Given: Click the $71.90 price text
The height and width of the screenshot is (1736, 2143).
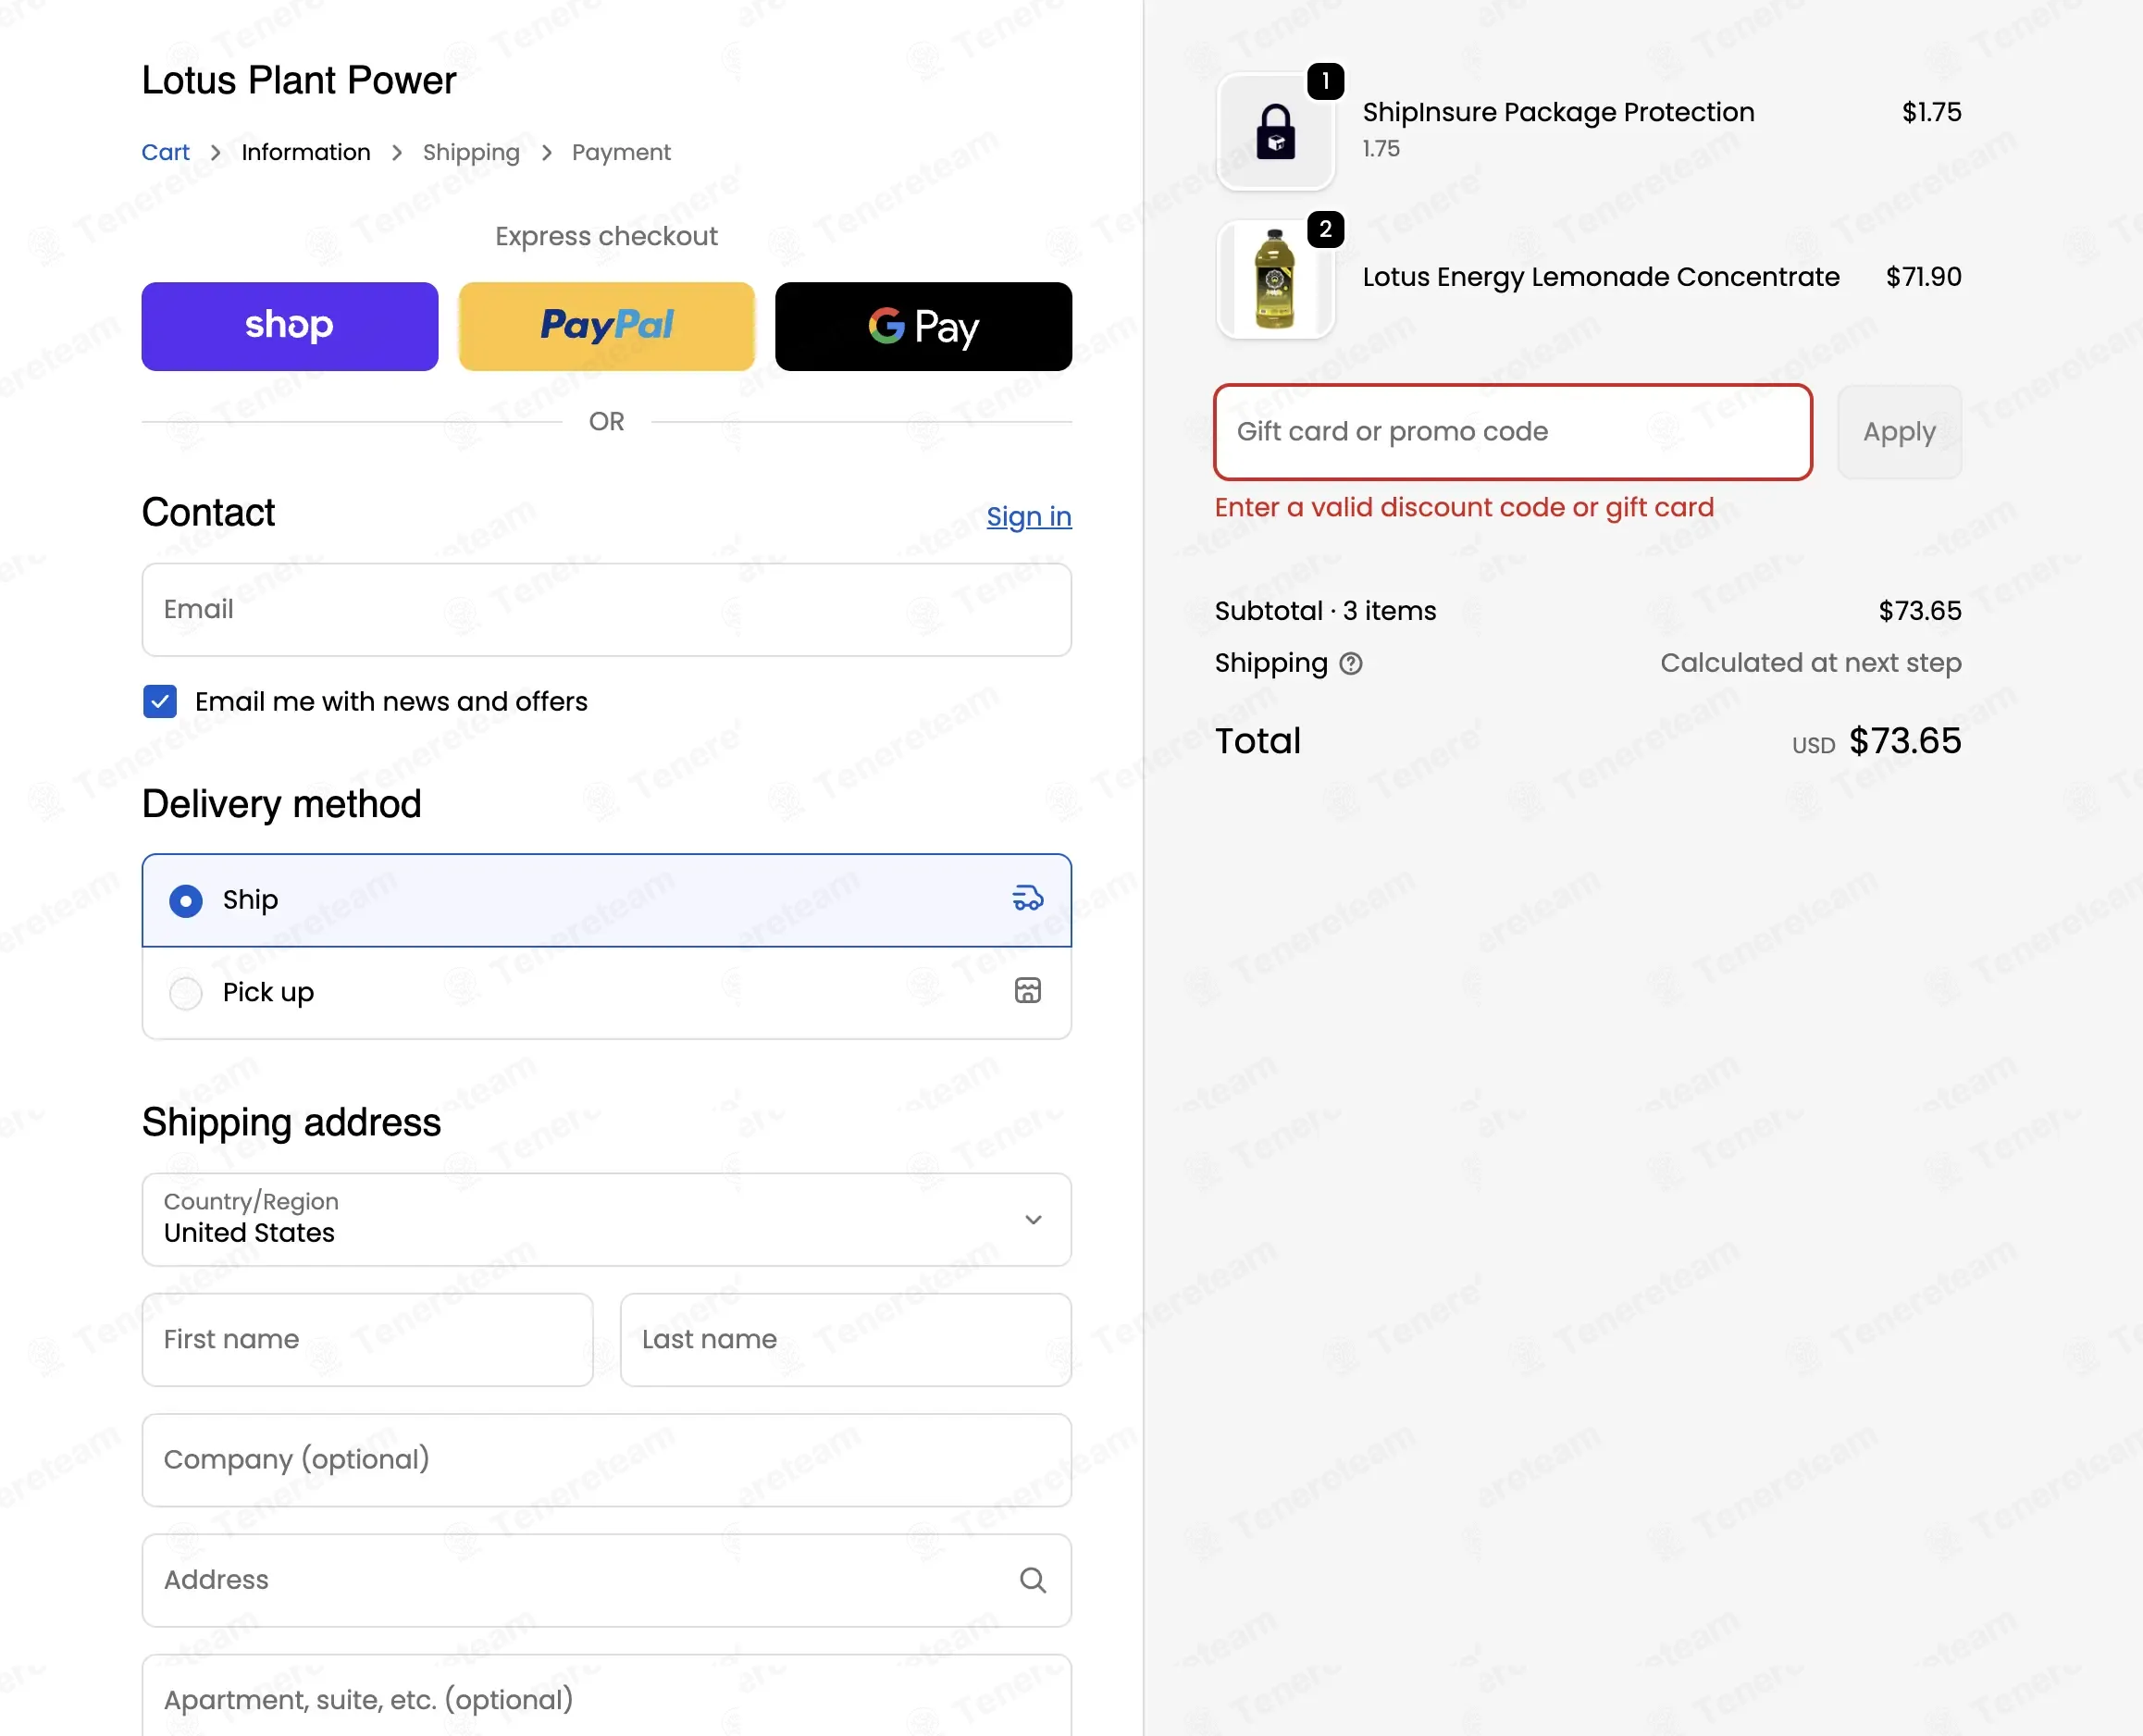Looking at the screenshot, I should pos(1923,277).
